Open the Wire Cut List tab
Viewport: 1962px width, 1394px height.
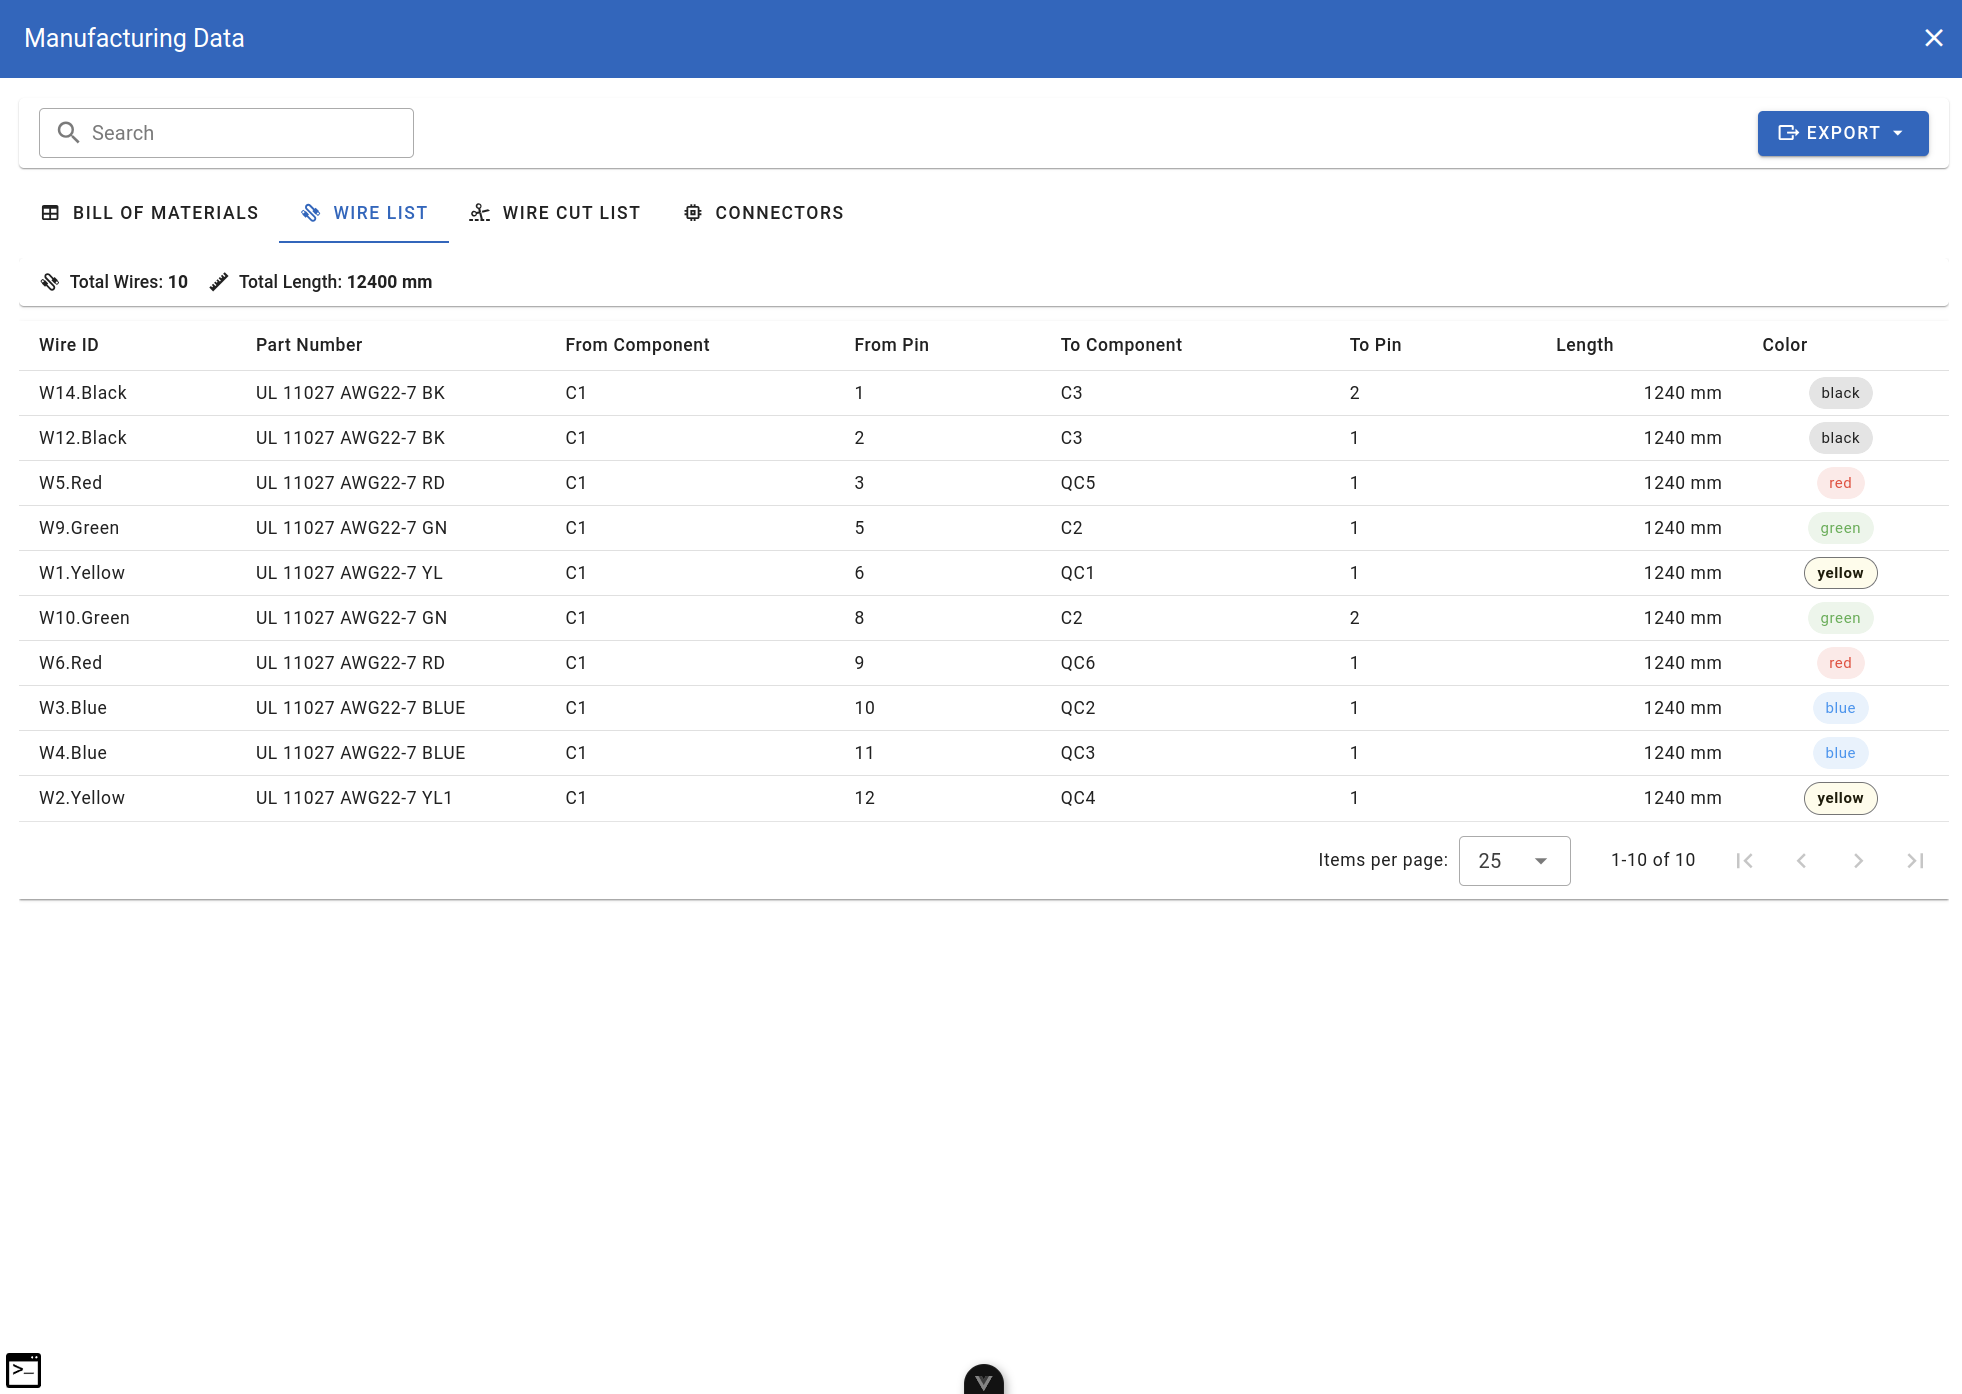click(x=555, y=213)
